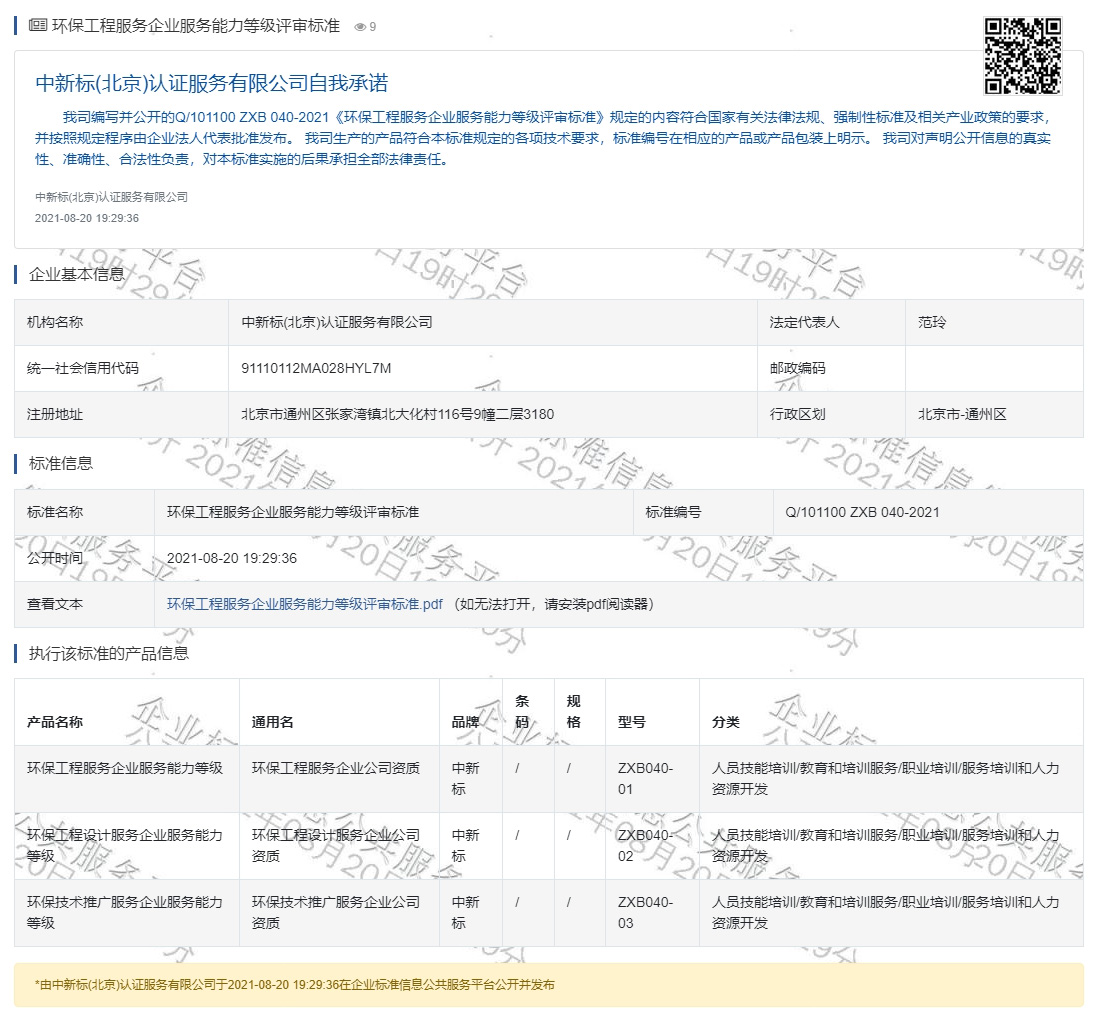Click the 标准信息 section heading

click(x=60, y=464)
